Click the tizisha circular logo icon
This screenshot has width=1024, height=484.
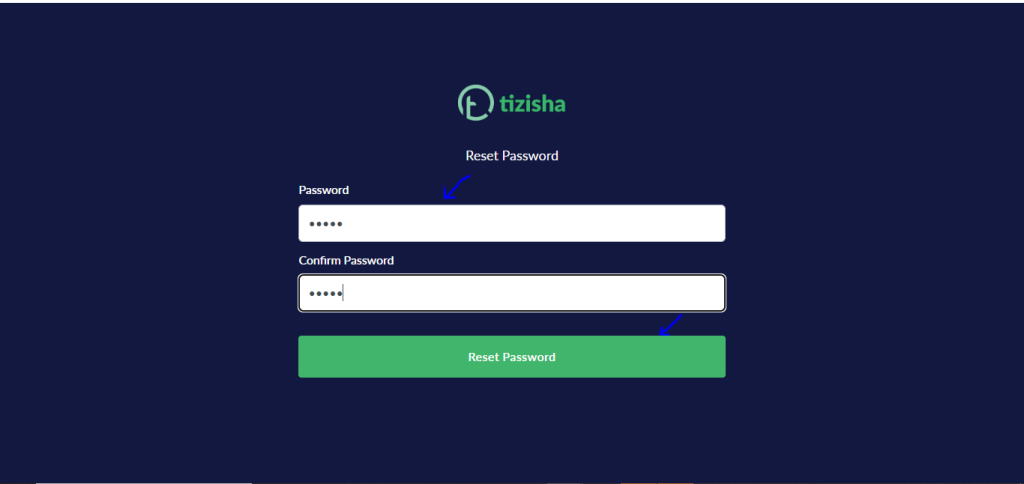pos(475,103)
